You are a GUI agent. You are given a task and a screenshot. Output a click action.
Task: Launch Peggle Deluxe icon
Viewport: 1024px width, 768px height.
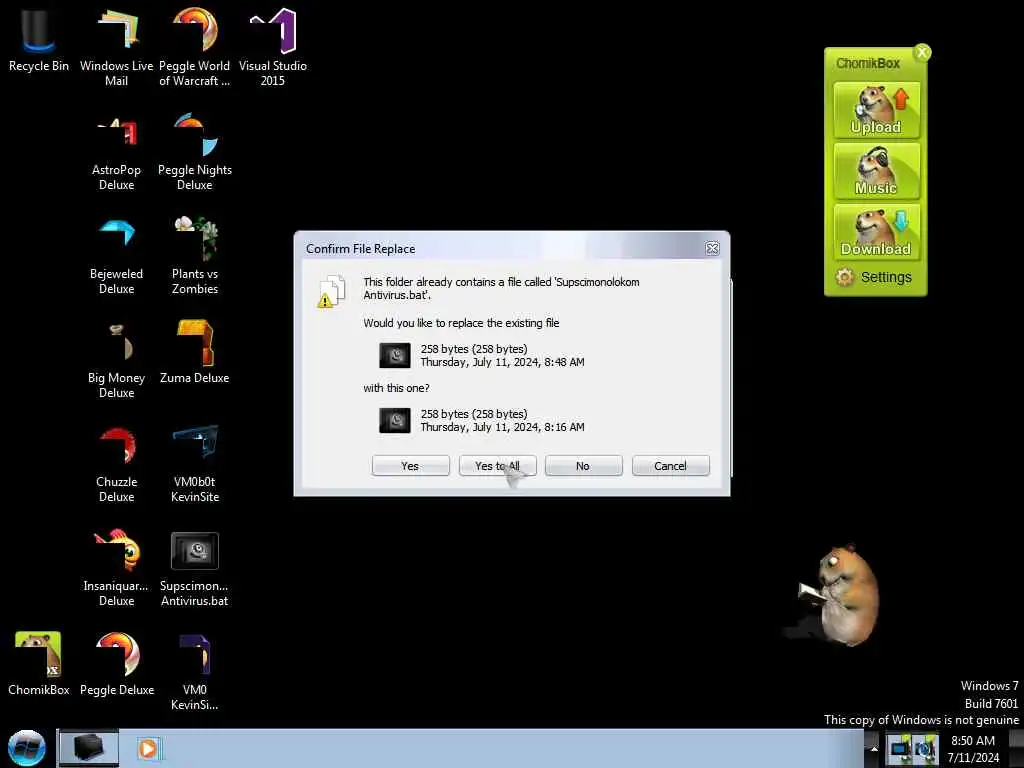(117, 663)
